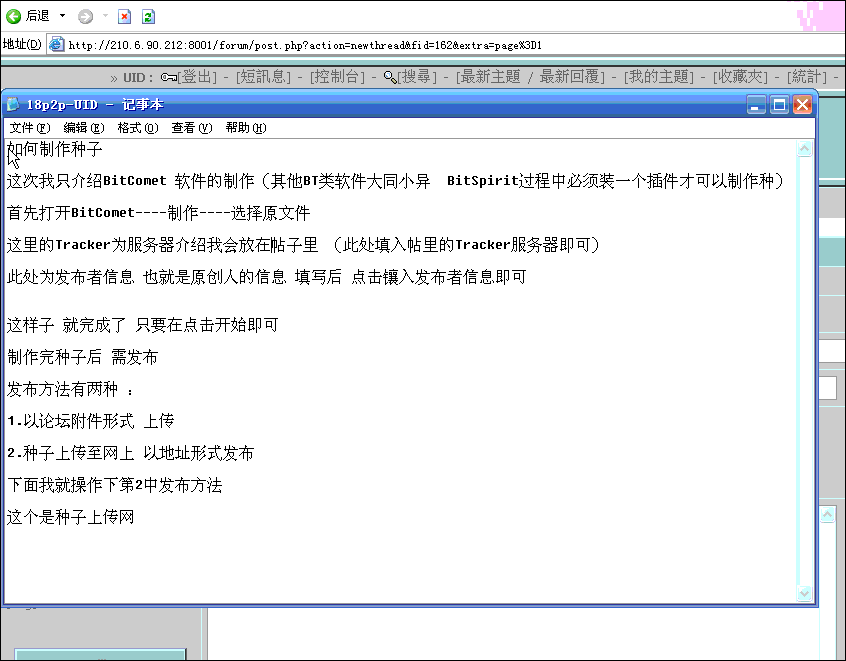The width and height of the screenshot is (846, 661).
Task: Open the 格式(O) menu in Notepad
Action: click(x=138, y=128)
